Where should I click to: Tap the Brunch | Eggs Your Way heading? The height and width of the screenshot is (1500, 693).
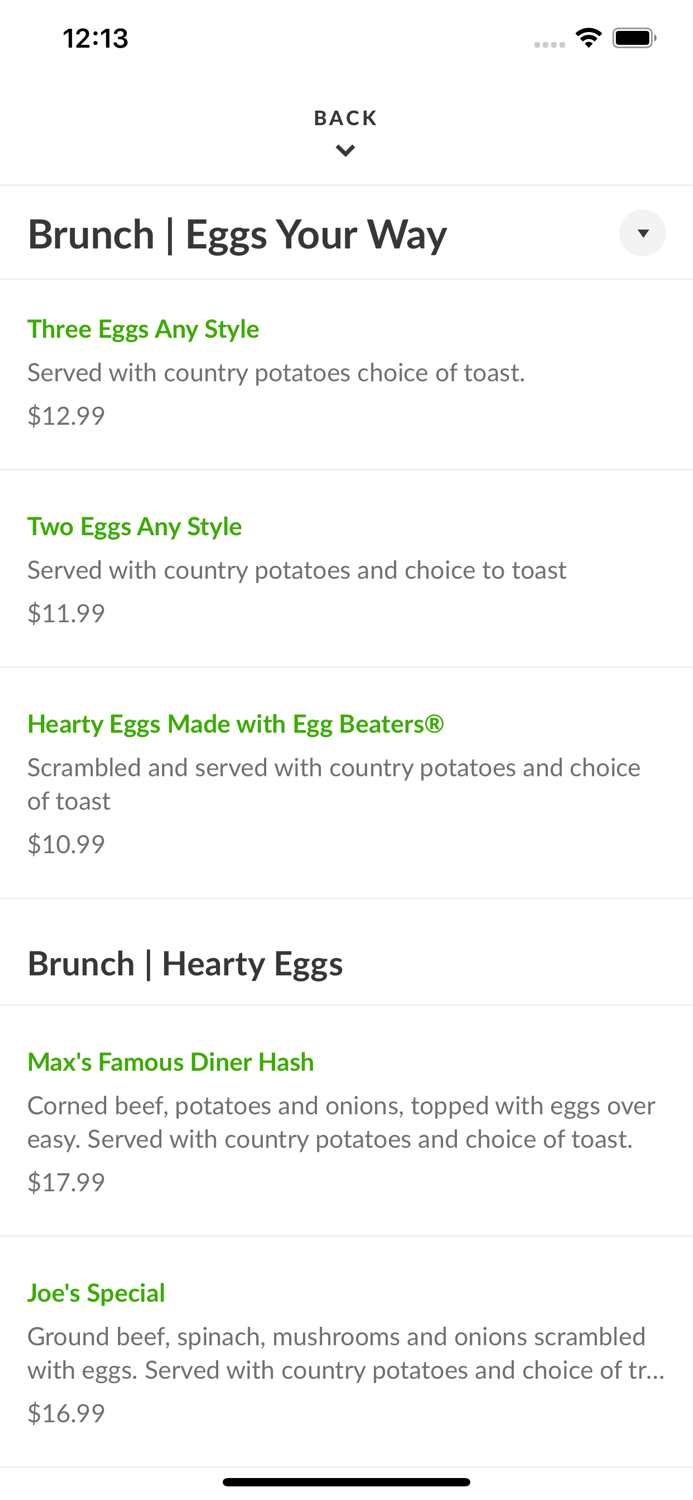[237, 233]
